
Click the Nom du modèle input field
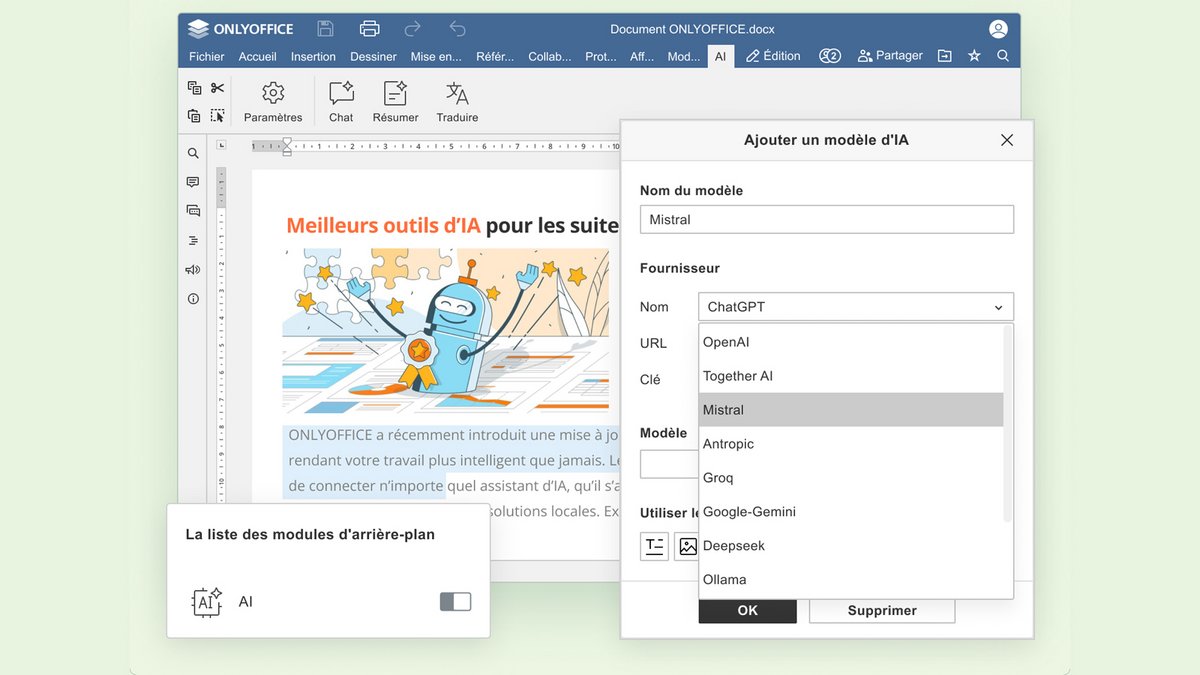point(827,220)
